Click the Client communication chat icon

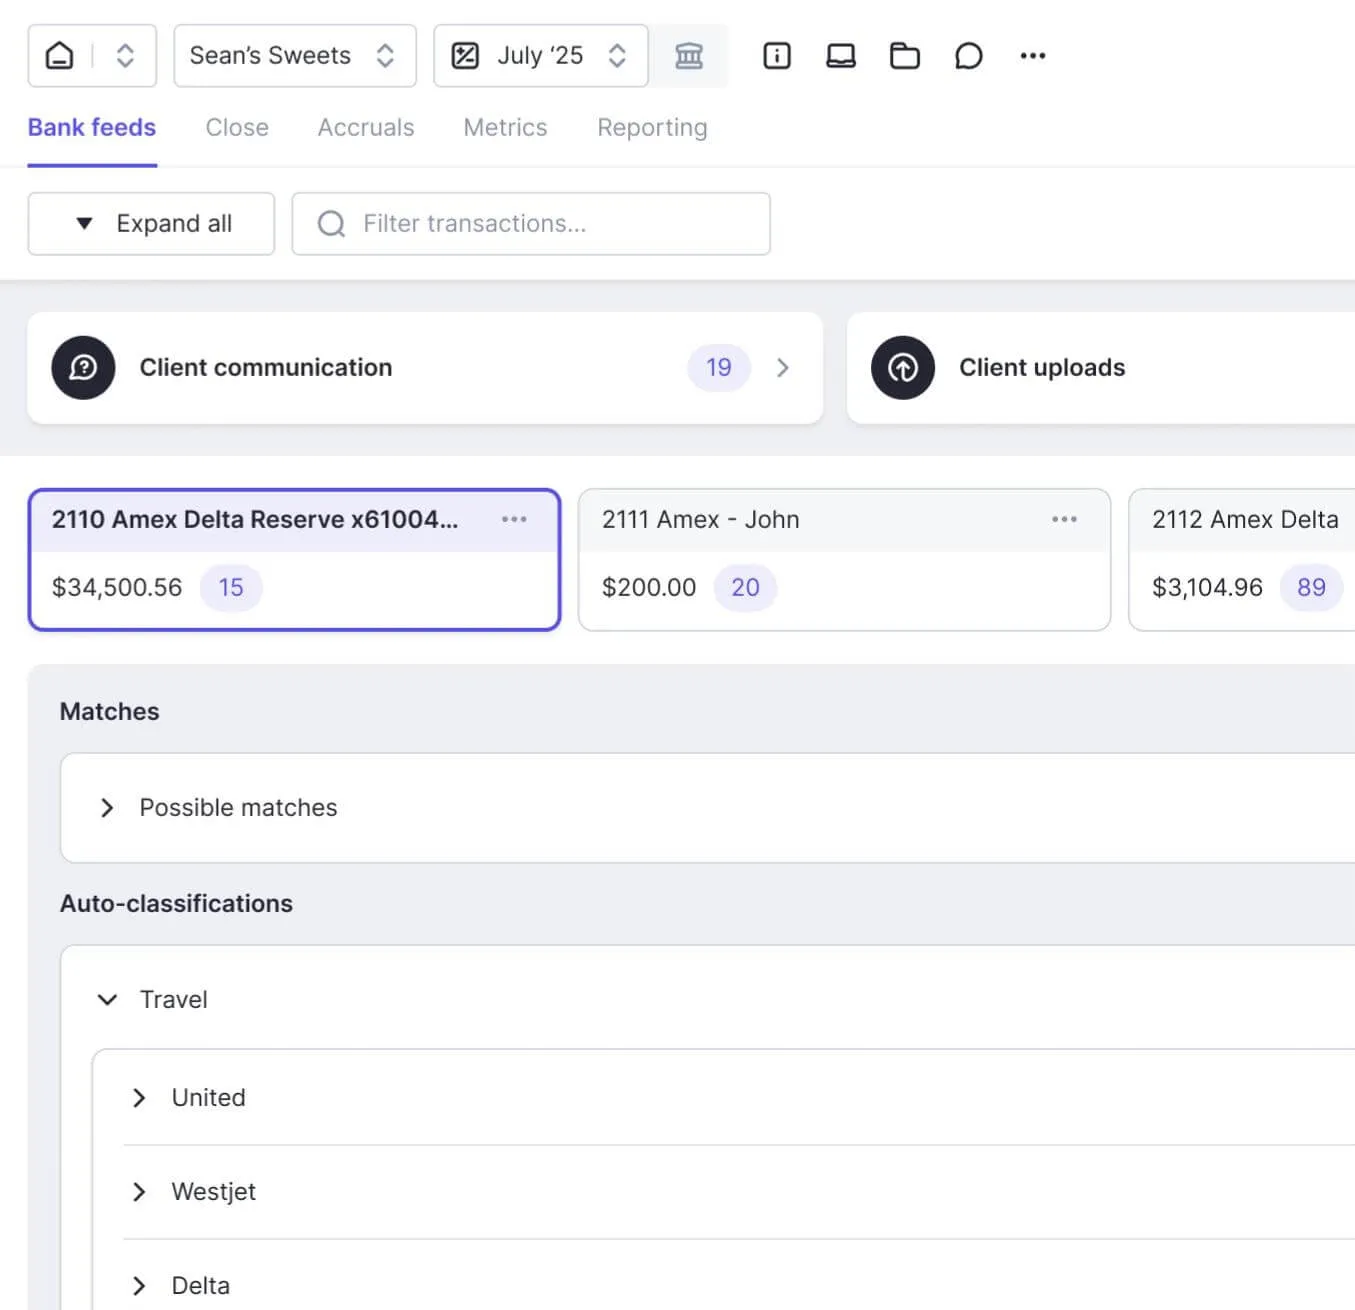(83, 367)
